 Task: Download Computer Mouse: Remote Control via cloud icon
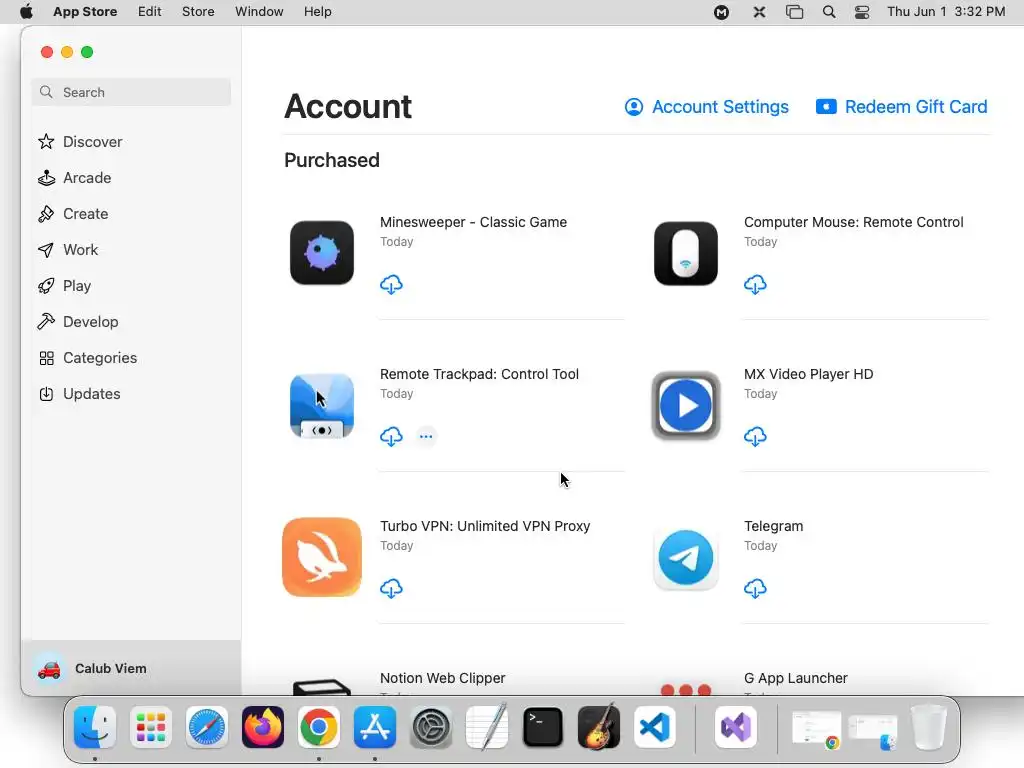click(x=755, y=285)
